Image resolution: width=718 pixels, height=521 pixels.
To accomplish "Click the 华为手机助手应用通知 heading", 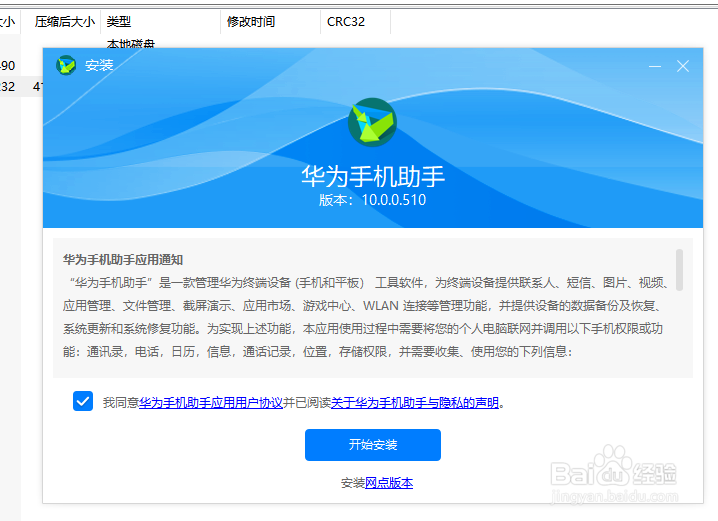I will coord(123,260).
